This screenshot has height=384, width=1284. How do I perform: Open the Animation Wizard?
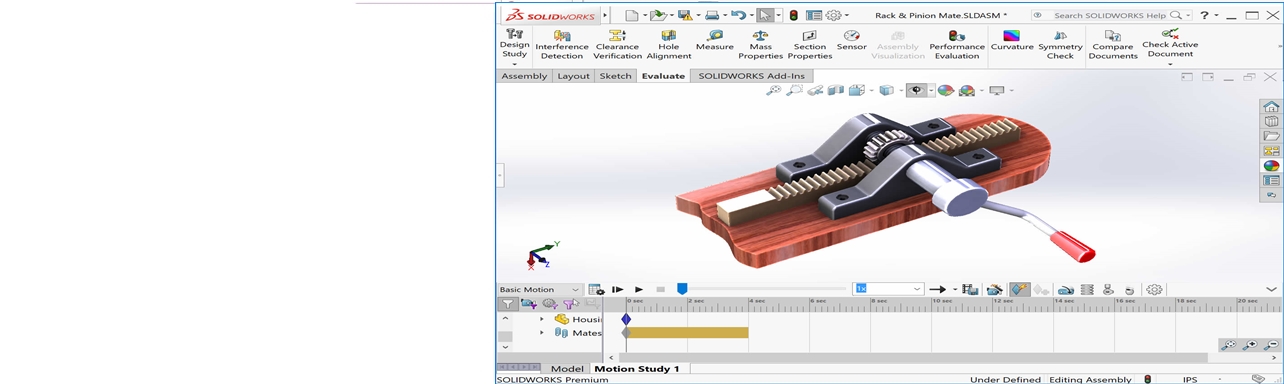pos(995,289)
